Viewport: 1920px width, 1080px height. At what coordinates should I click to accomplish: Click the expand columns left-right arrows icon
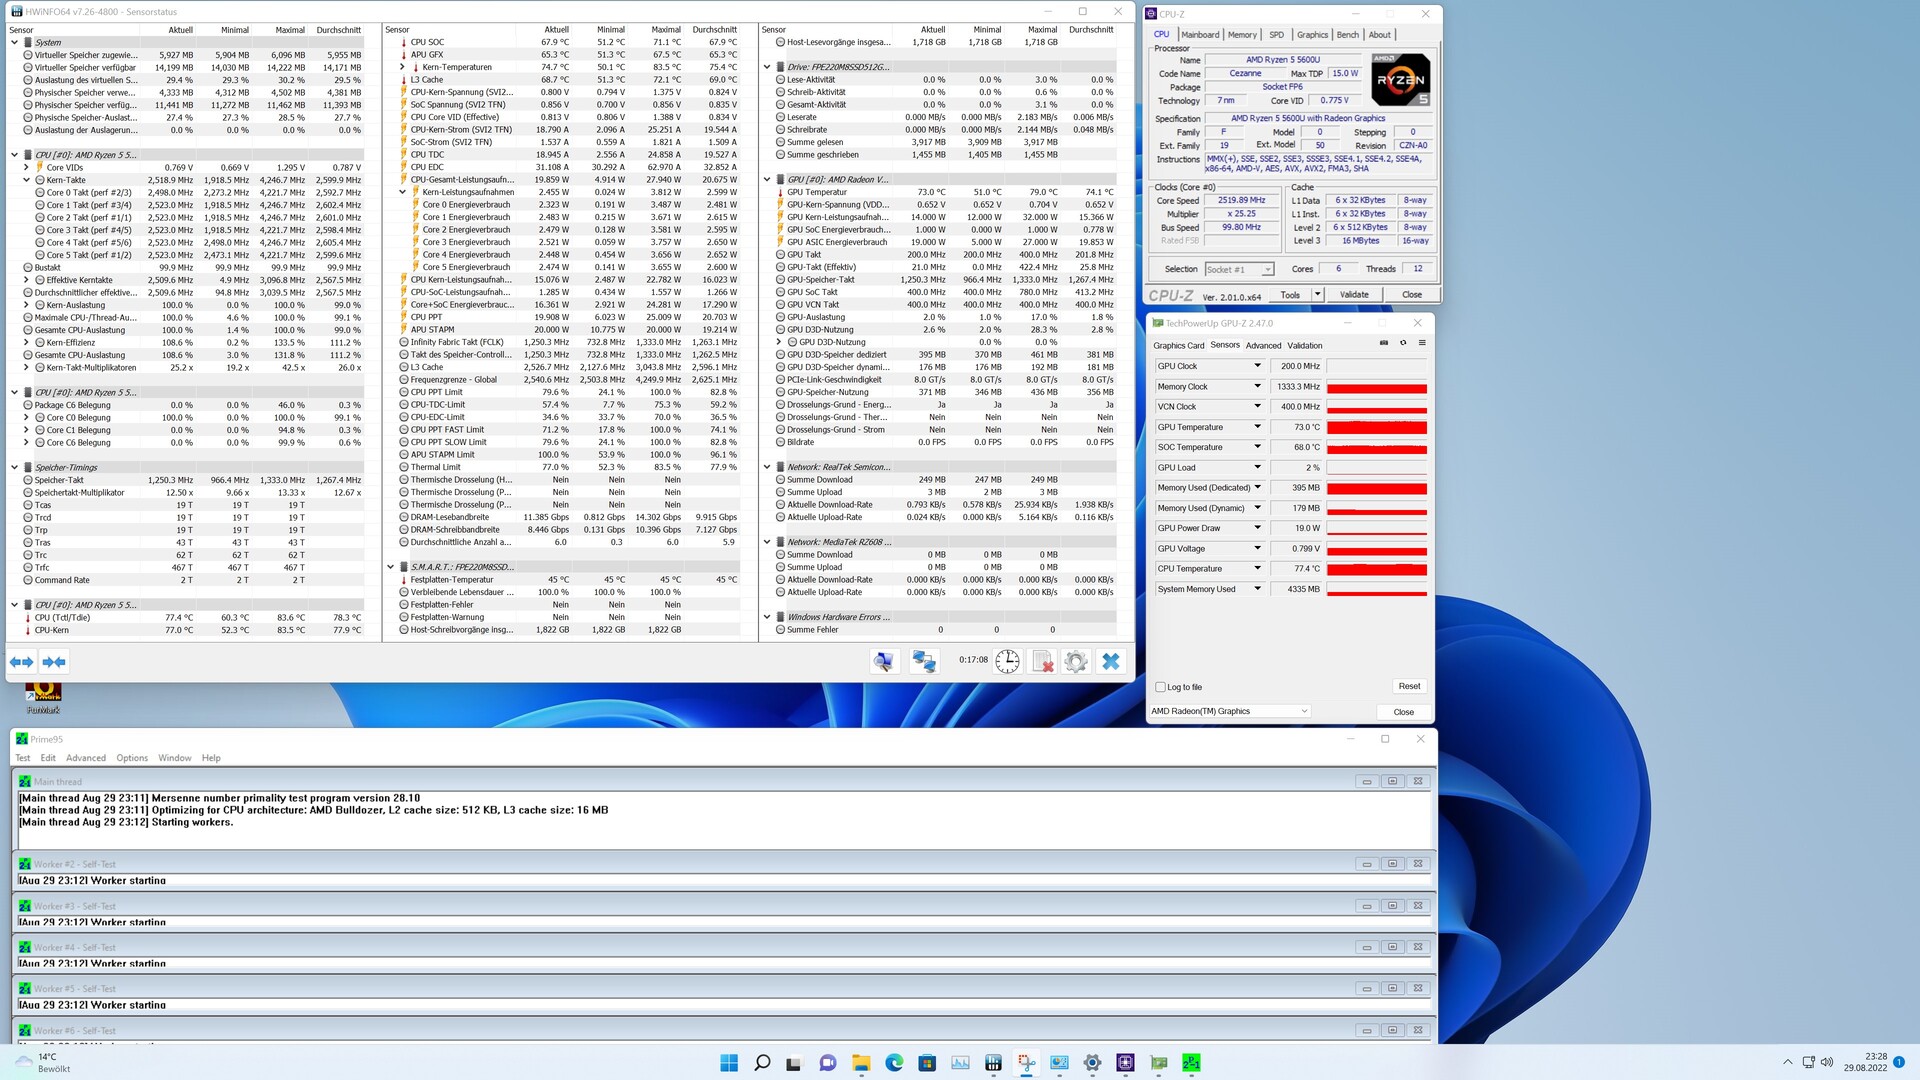point(21,661)
